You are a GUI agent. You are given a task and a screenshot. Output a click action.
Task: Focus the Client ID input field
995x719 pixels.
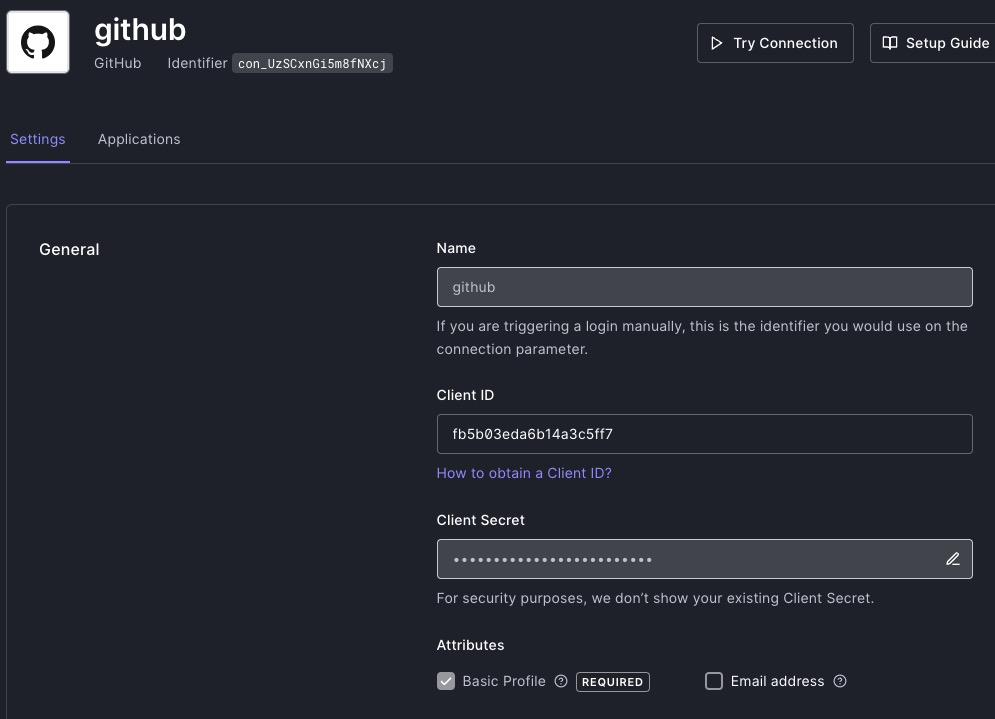click(x=704, y=434)
